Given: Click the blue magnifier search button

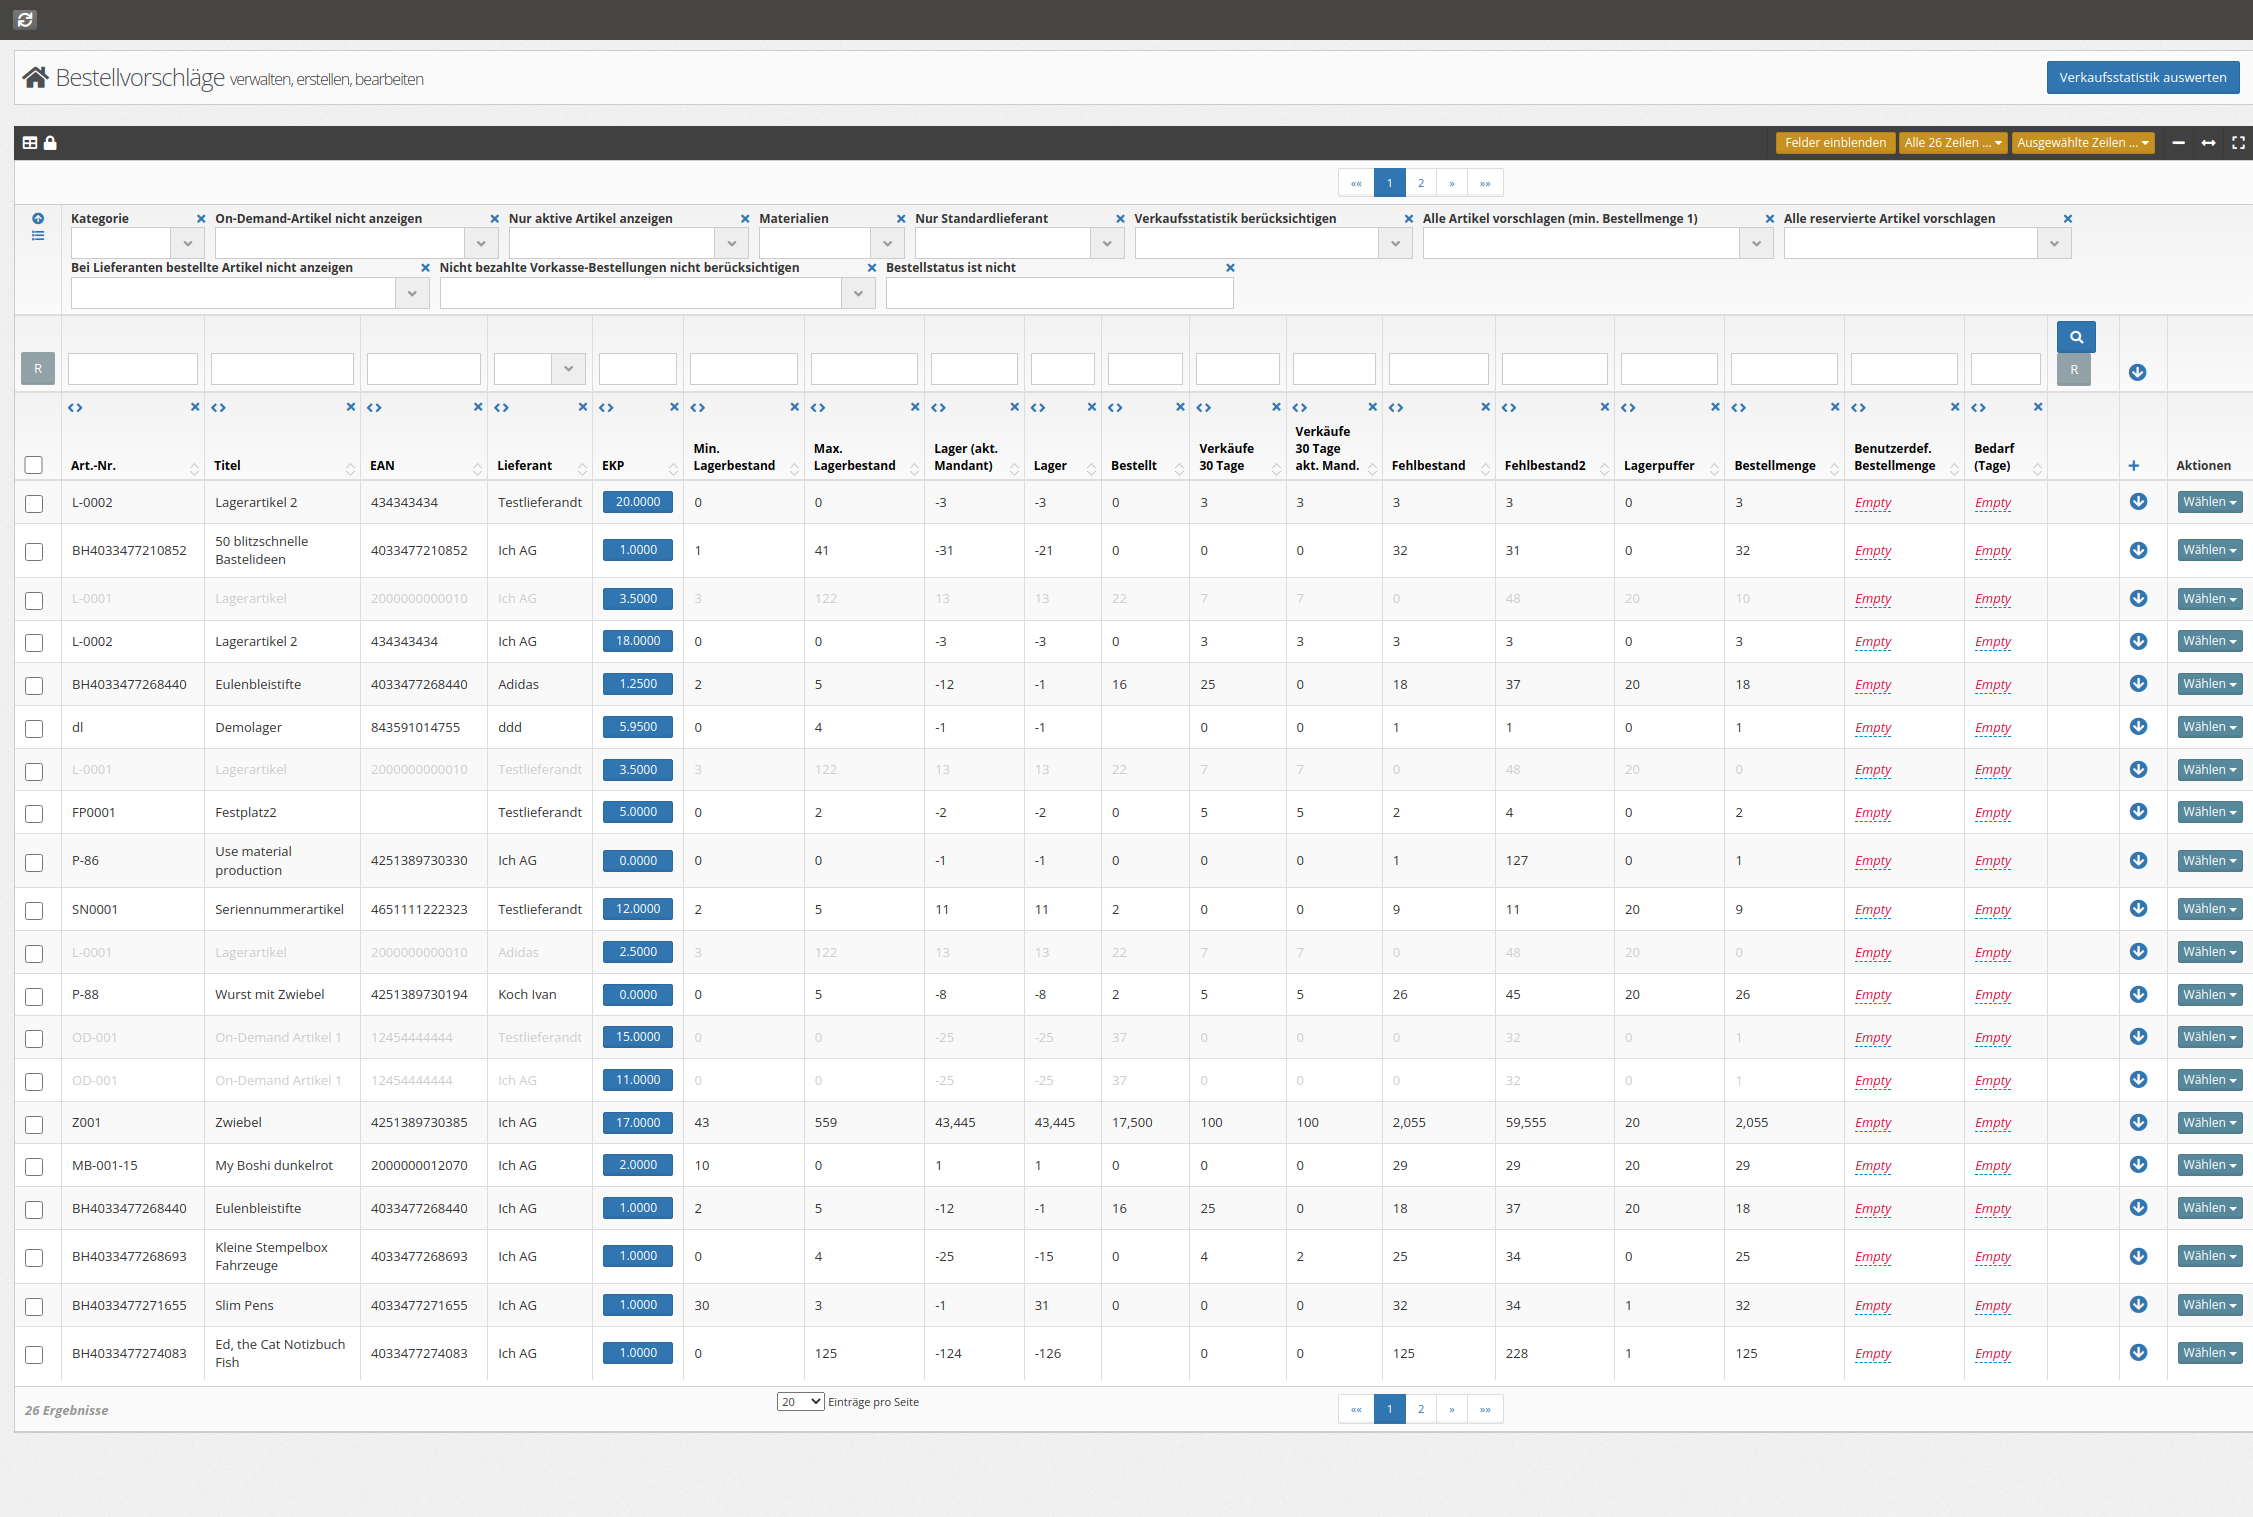Looking at the screenshot, I should [x=2076, y=337].
